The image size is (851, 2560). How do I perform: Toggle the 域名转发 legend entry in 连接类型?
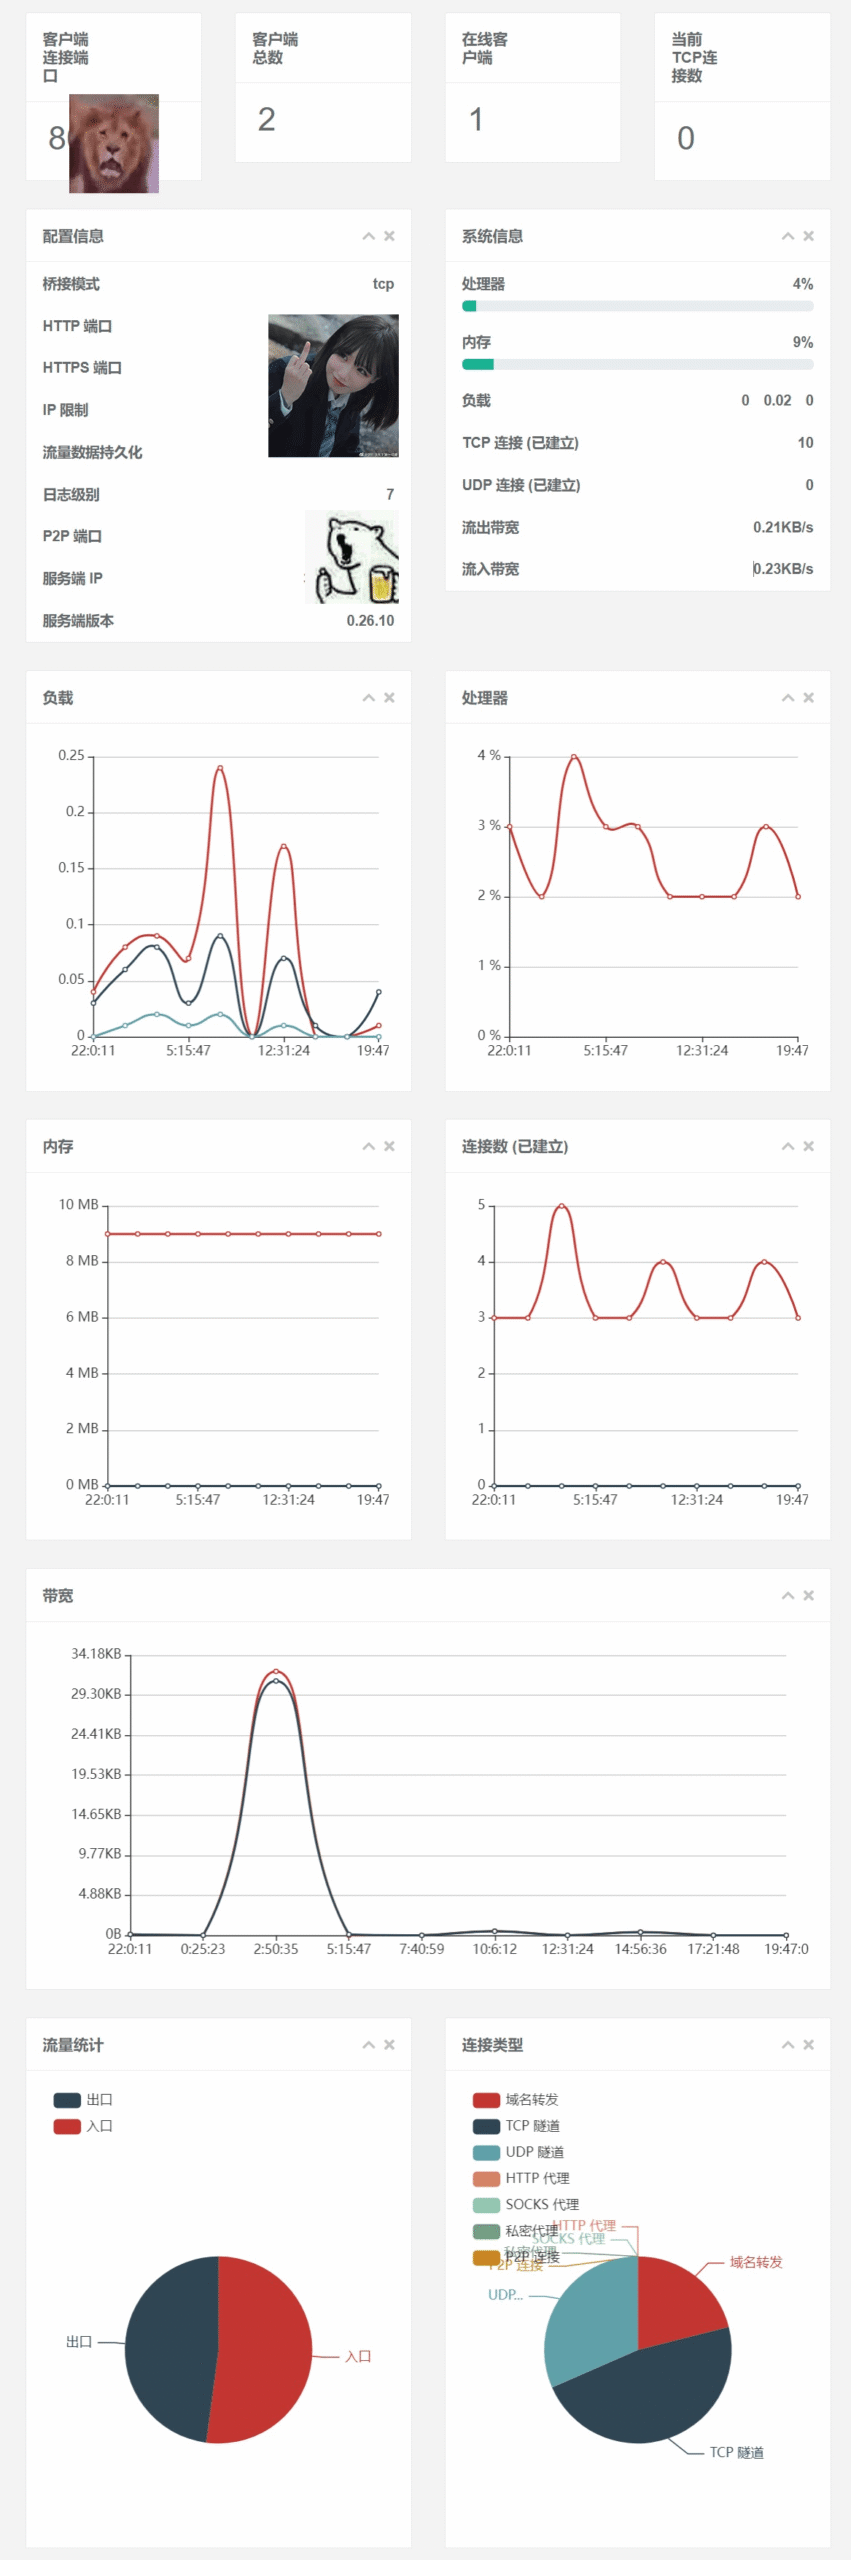click(516, 2100)
